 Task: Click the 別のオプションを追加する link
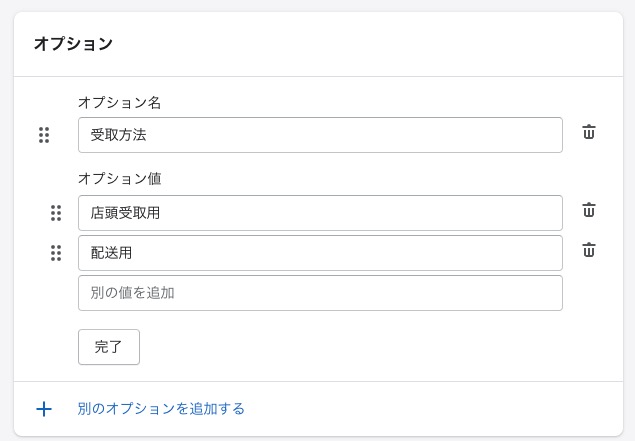coord(161,409)
